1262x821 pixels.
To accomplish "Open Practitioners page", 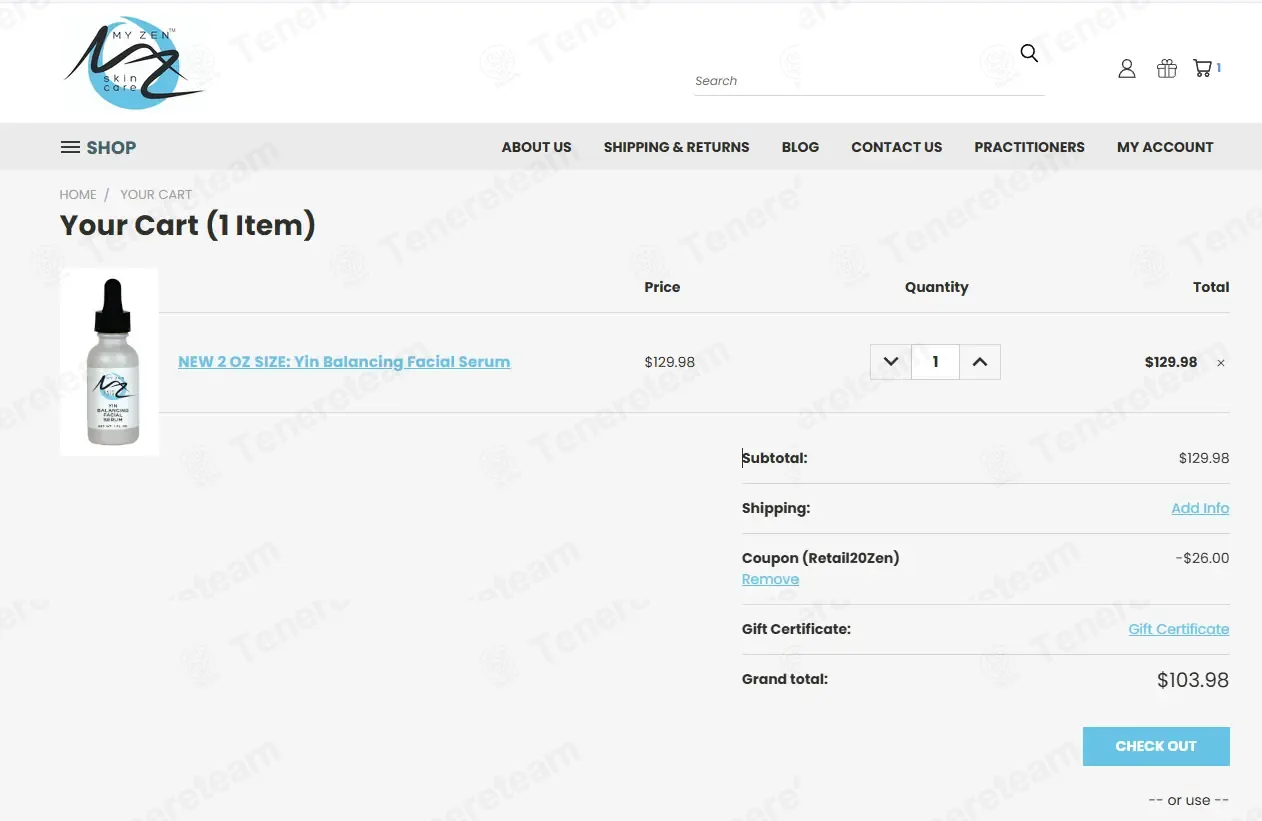I will tap(1029, 147).
